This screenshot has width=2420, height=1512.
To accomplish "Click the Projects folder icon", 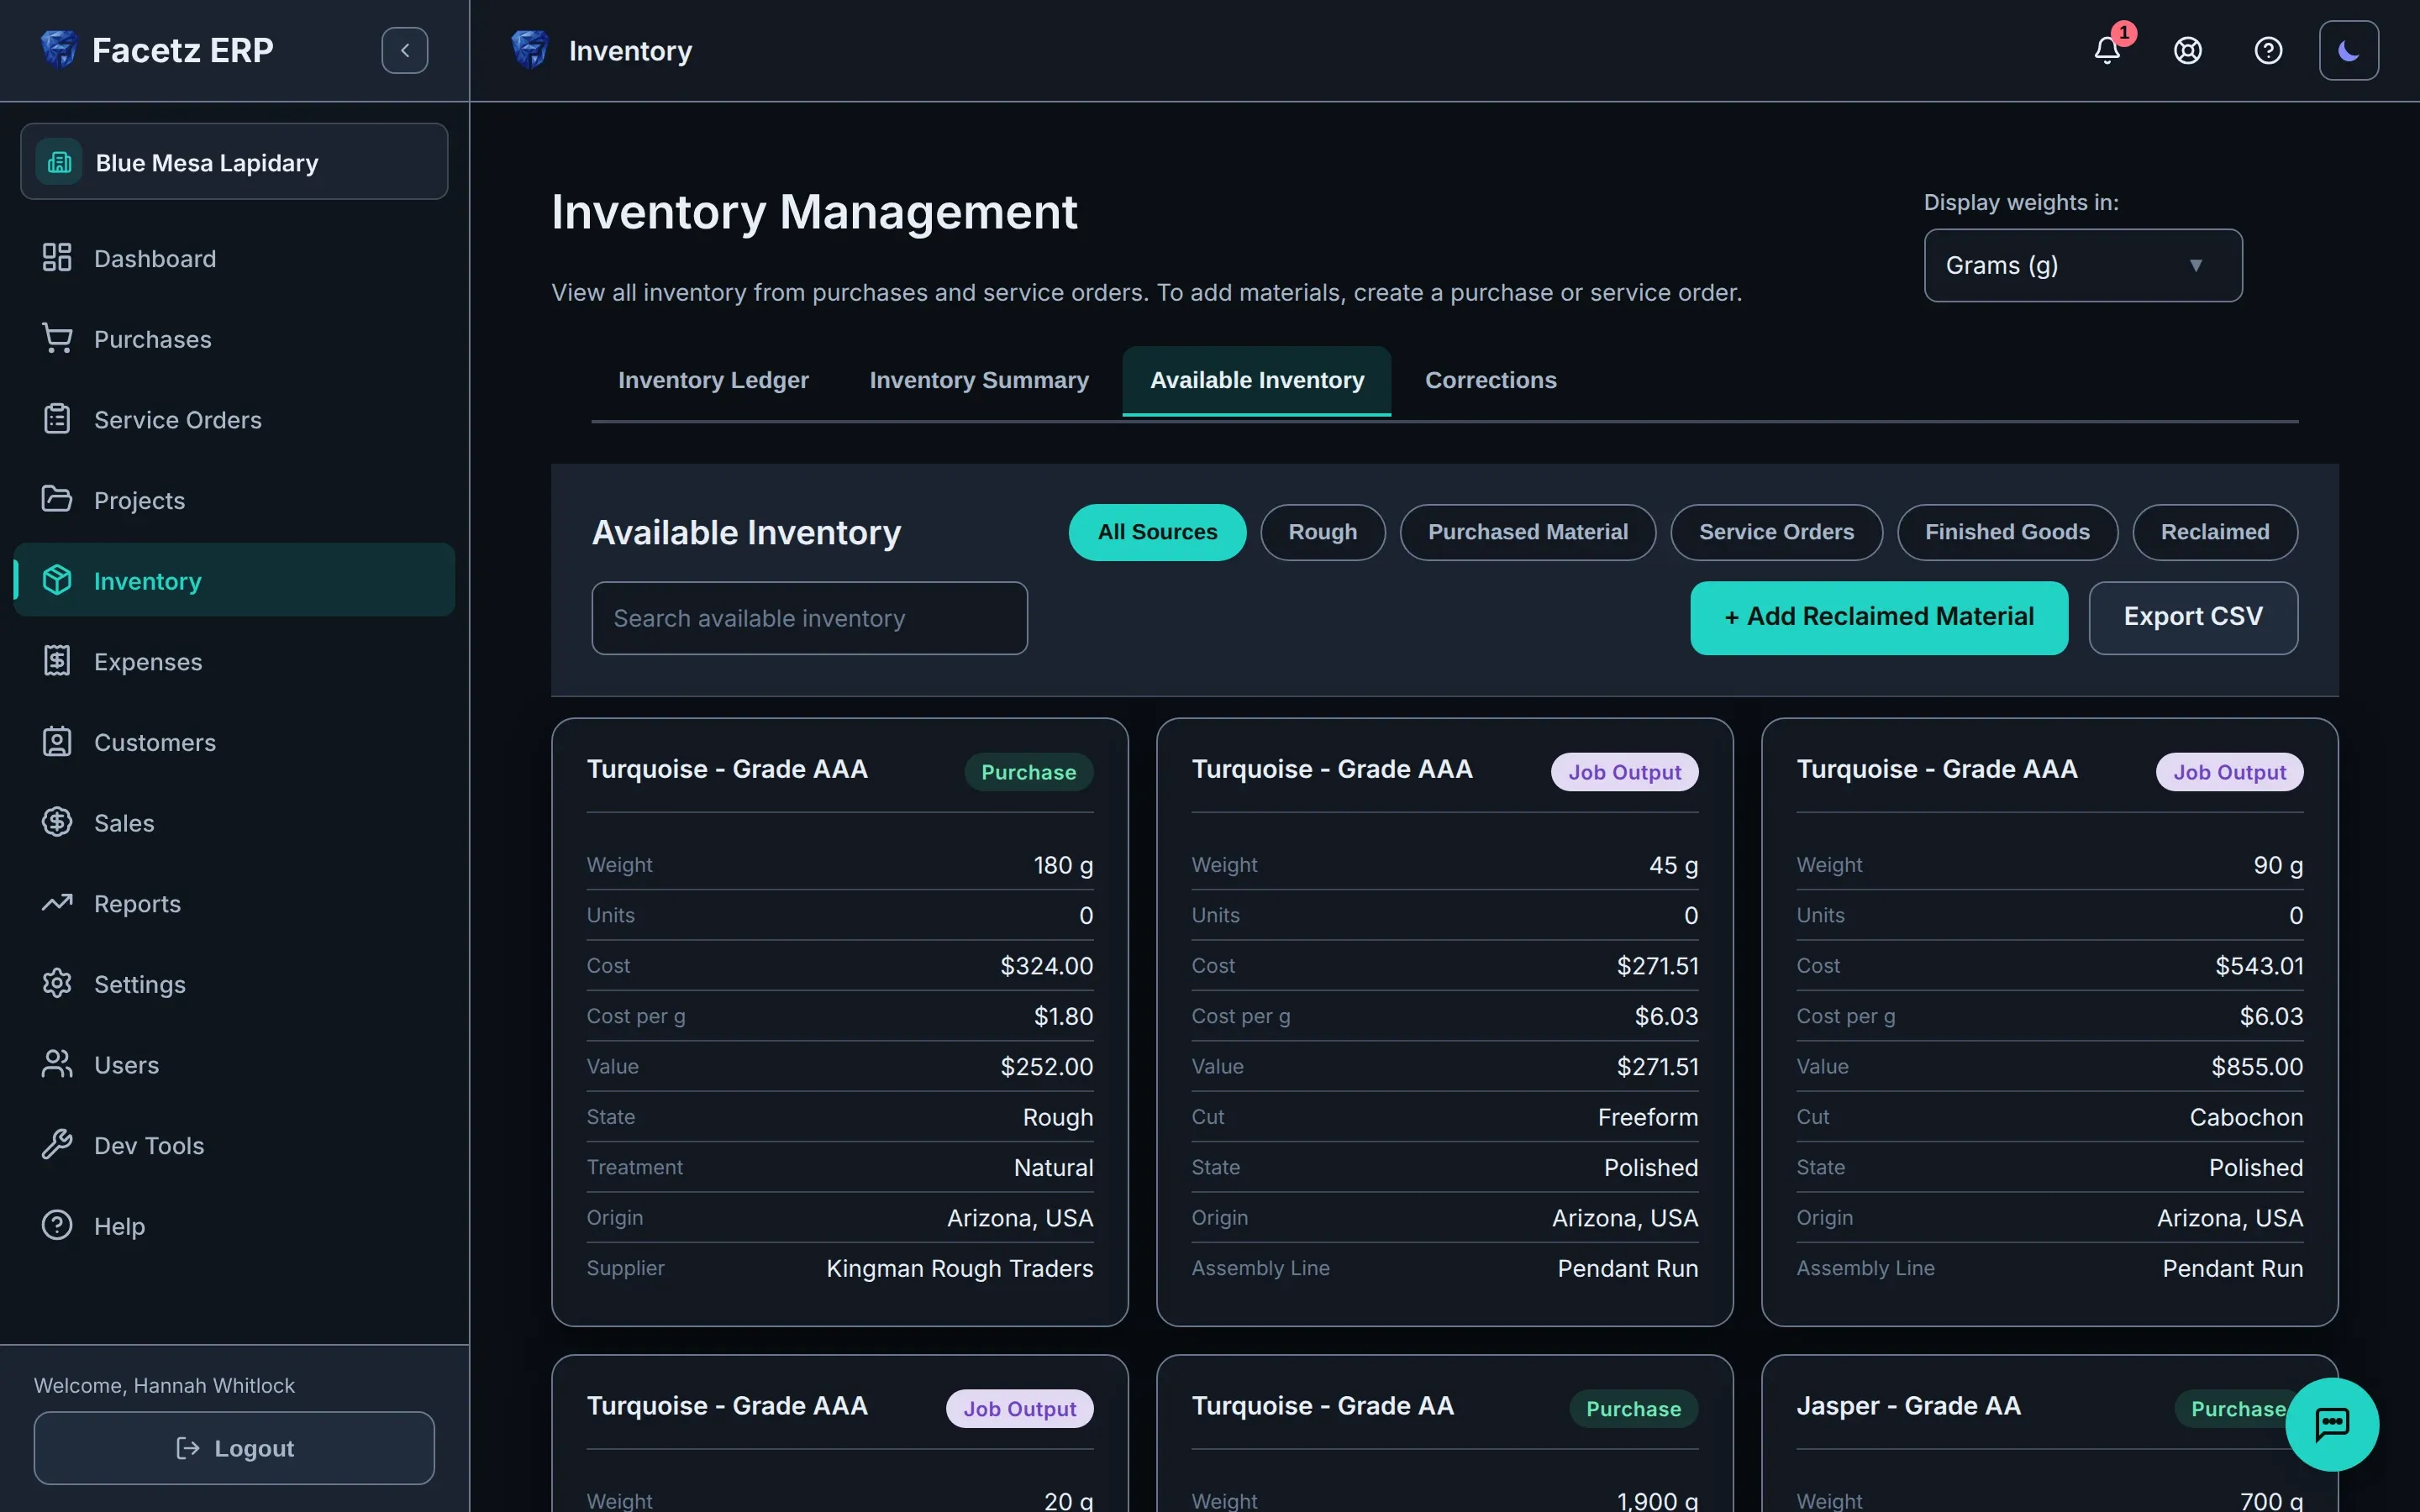I will pyautogui.click(x=57, y=499).
